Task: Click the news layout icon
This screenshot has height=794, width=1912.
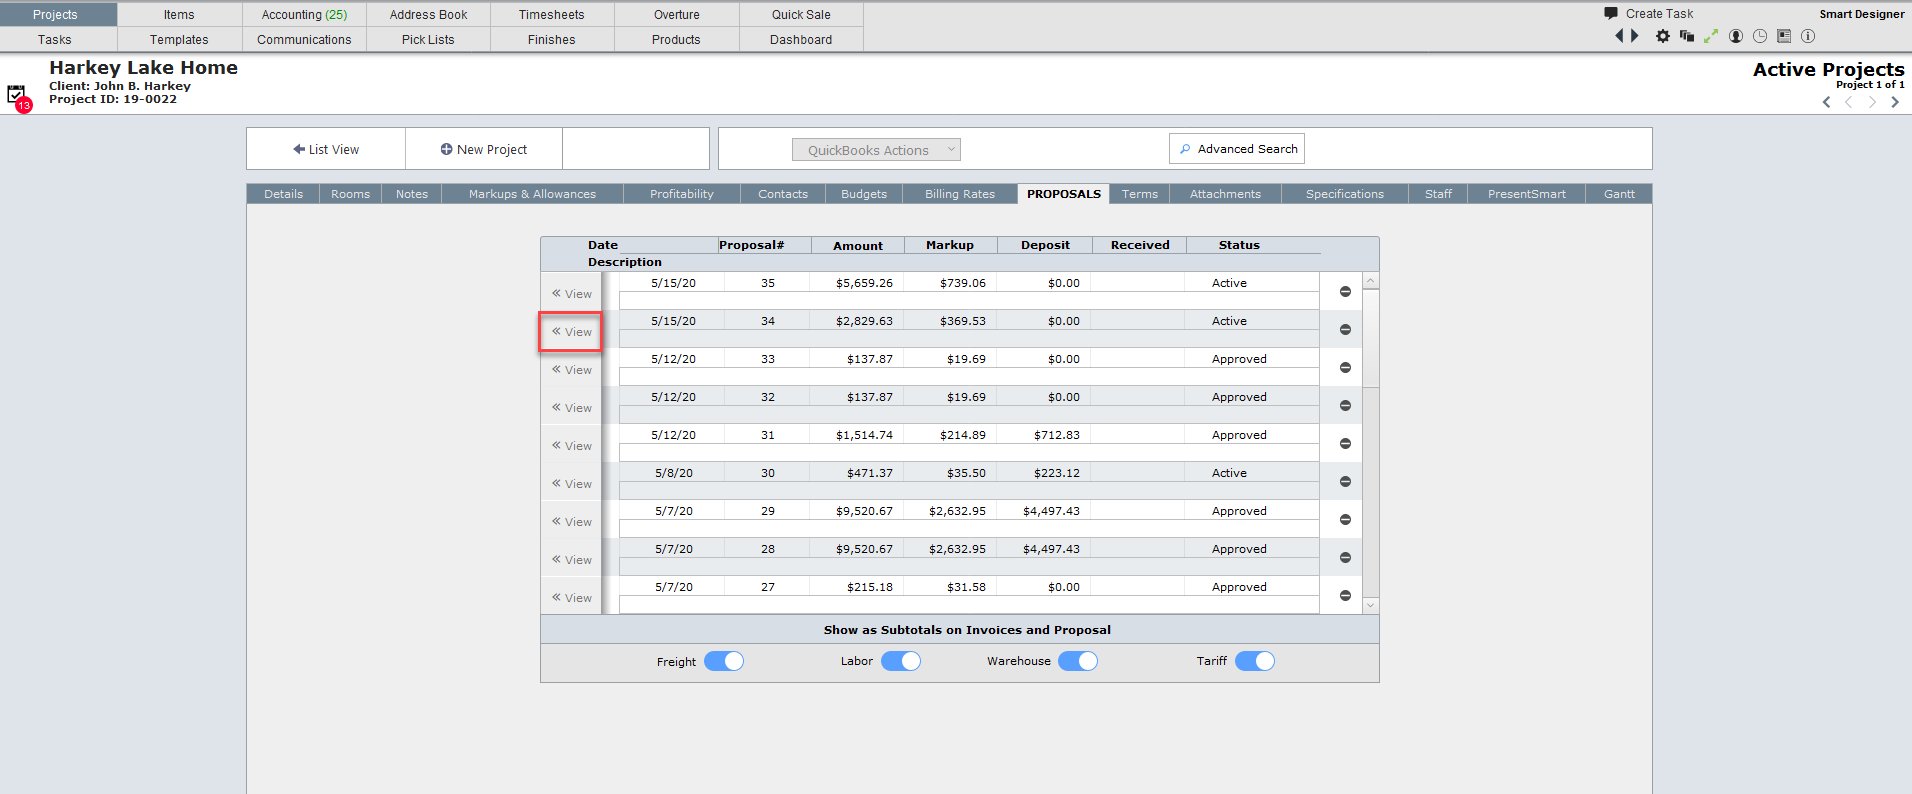Action: click(x=1784, y=36)
